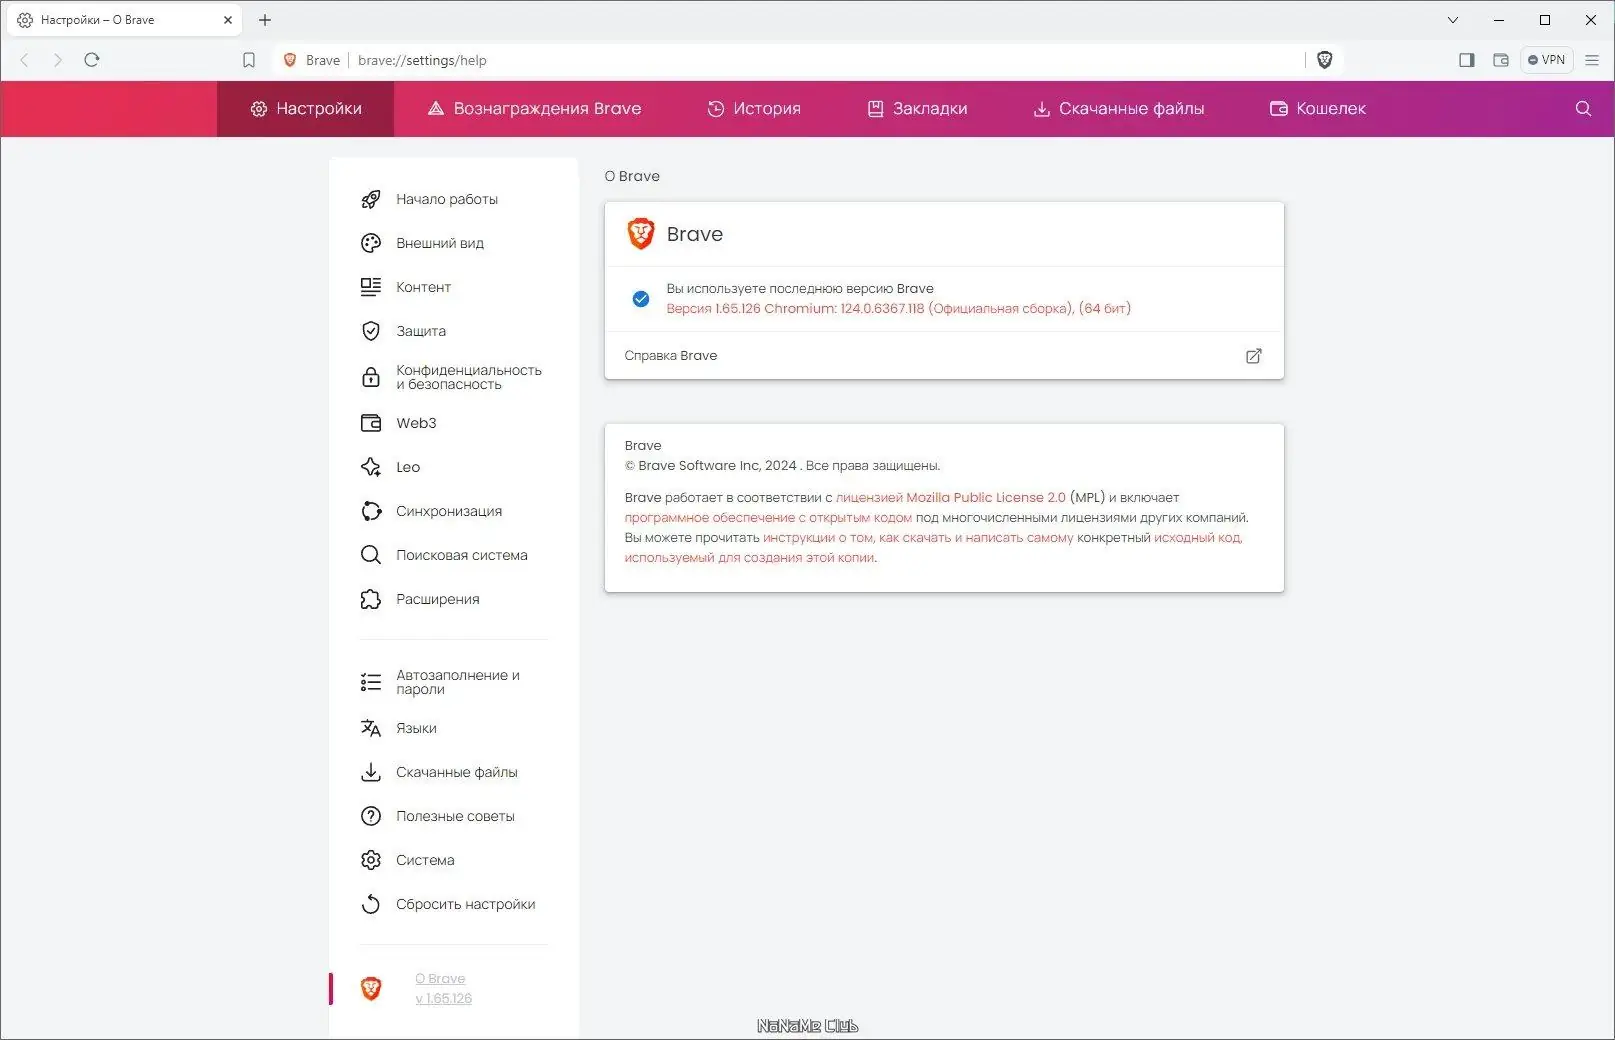1615x1040 pixels.
Task: Switch to Вознаграждения Brave tab
Action: click(x=534, y=109)
